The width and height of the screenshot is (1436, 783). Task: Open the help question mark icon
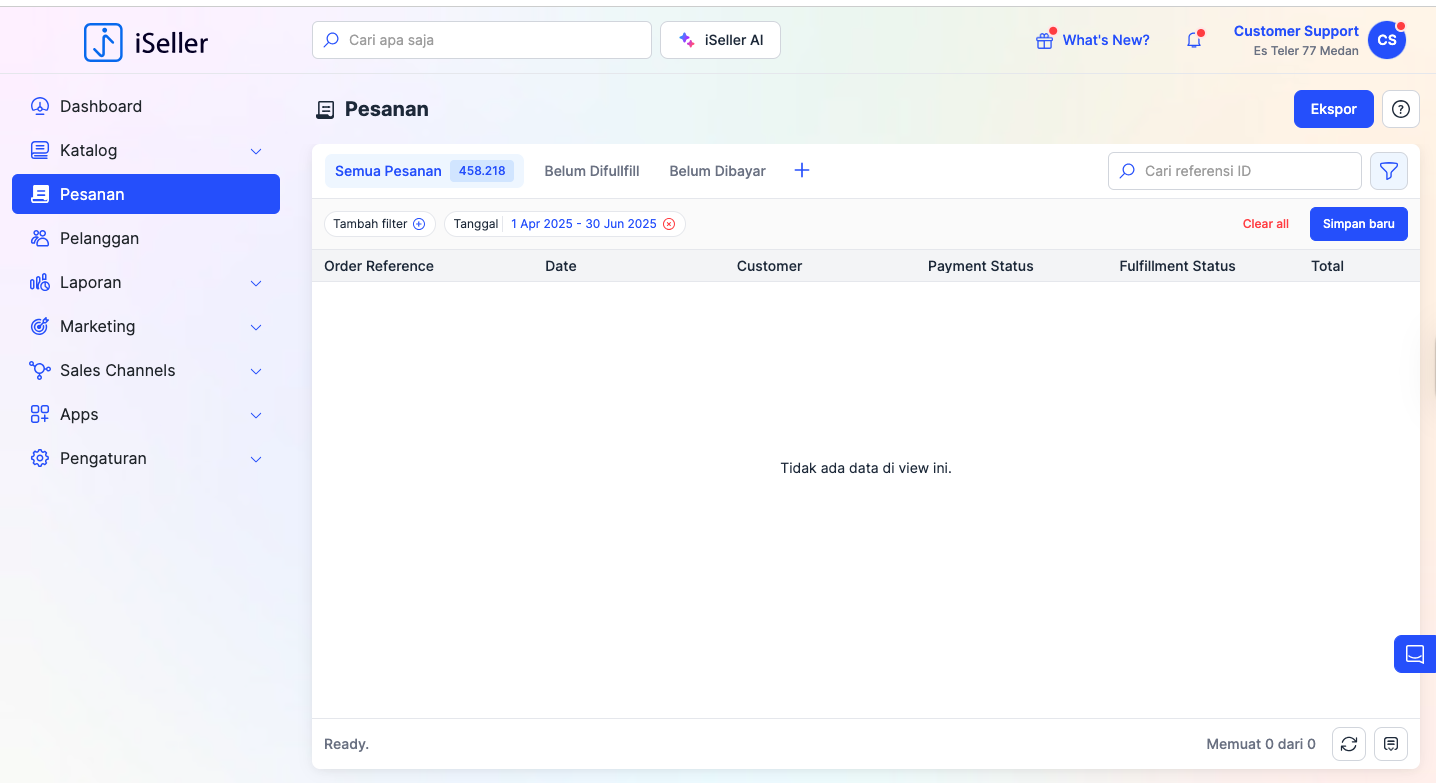click(1400, 109)
